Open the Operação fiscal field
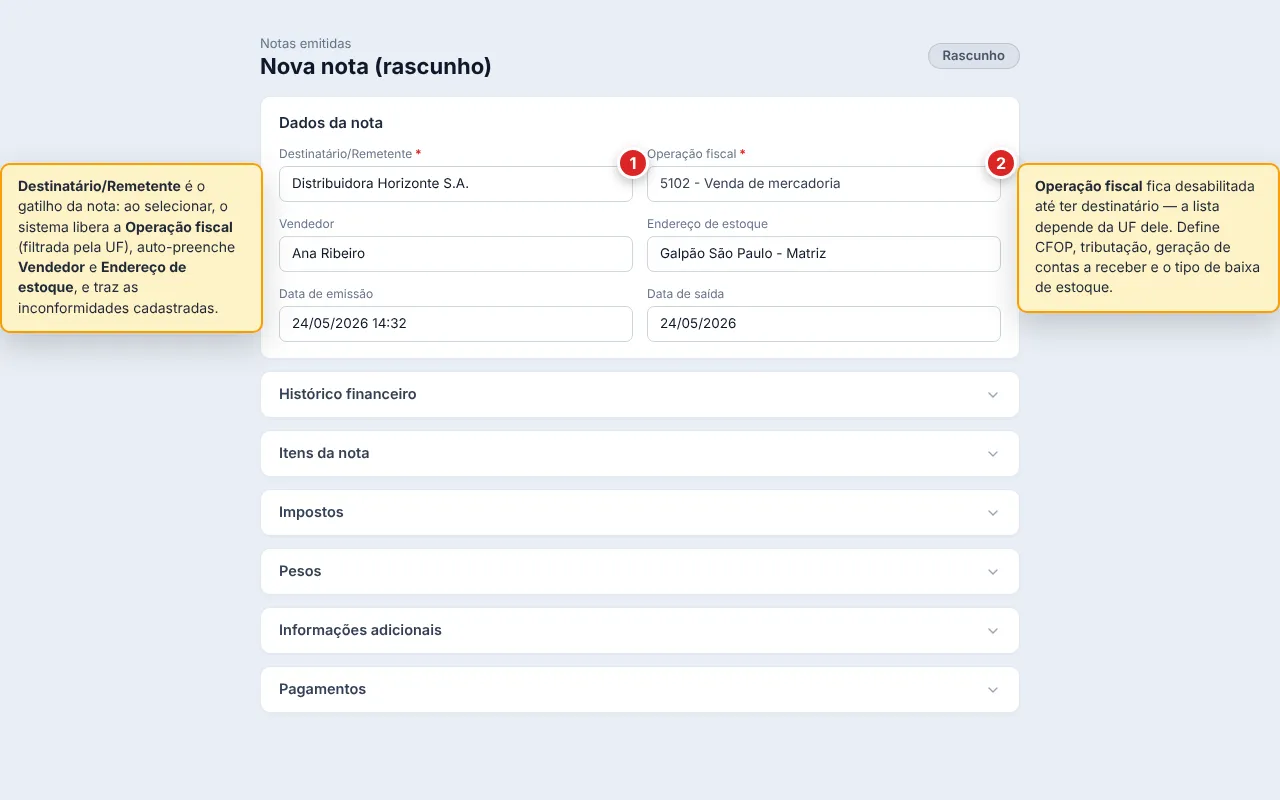Image resolution: width=1280 pixels, height=800 pixels. (x=824, y=184)
